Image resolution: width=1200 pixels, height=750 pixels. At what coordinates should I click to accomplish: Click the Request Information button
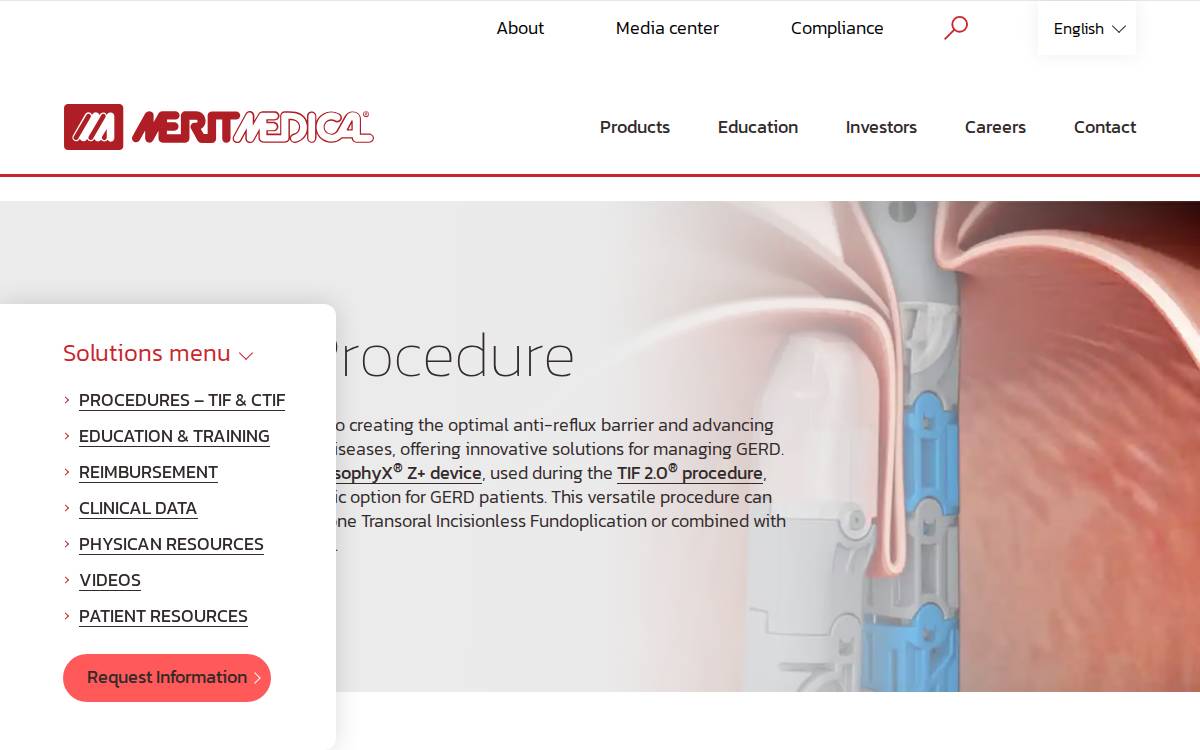click(x=167, y=678)
